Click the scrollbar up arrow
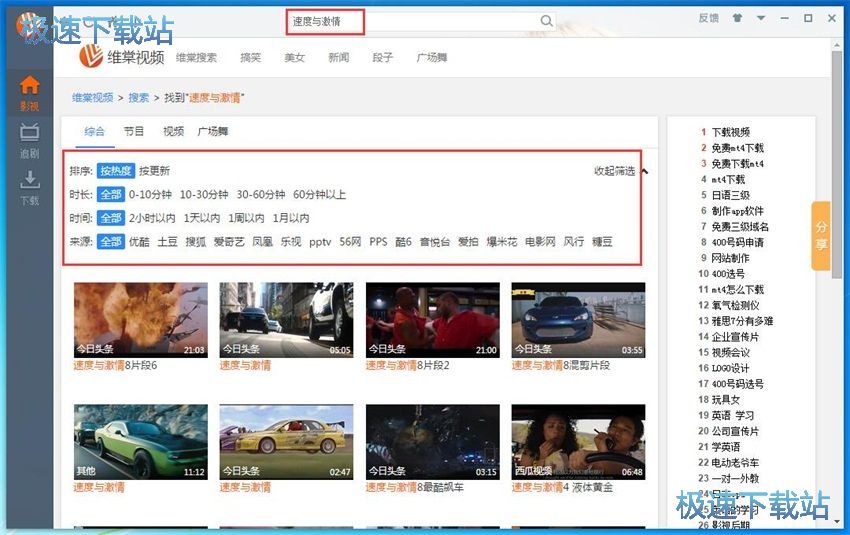The image size is (850, 535). point(837,45)
